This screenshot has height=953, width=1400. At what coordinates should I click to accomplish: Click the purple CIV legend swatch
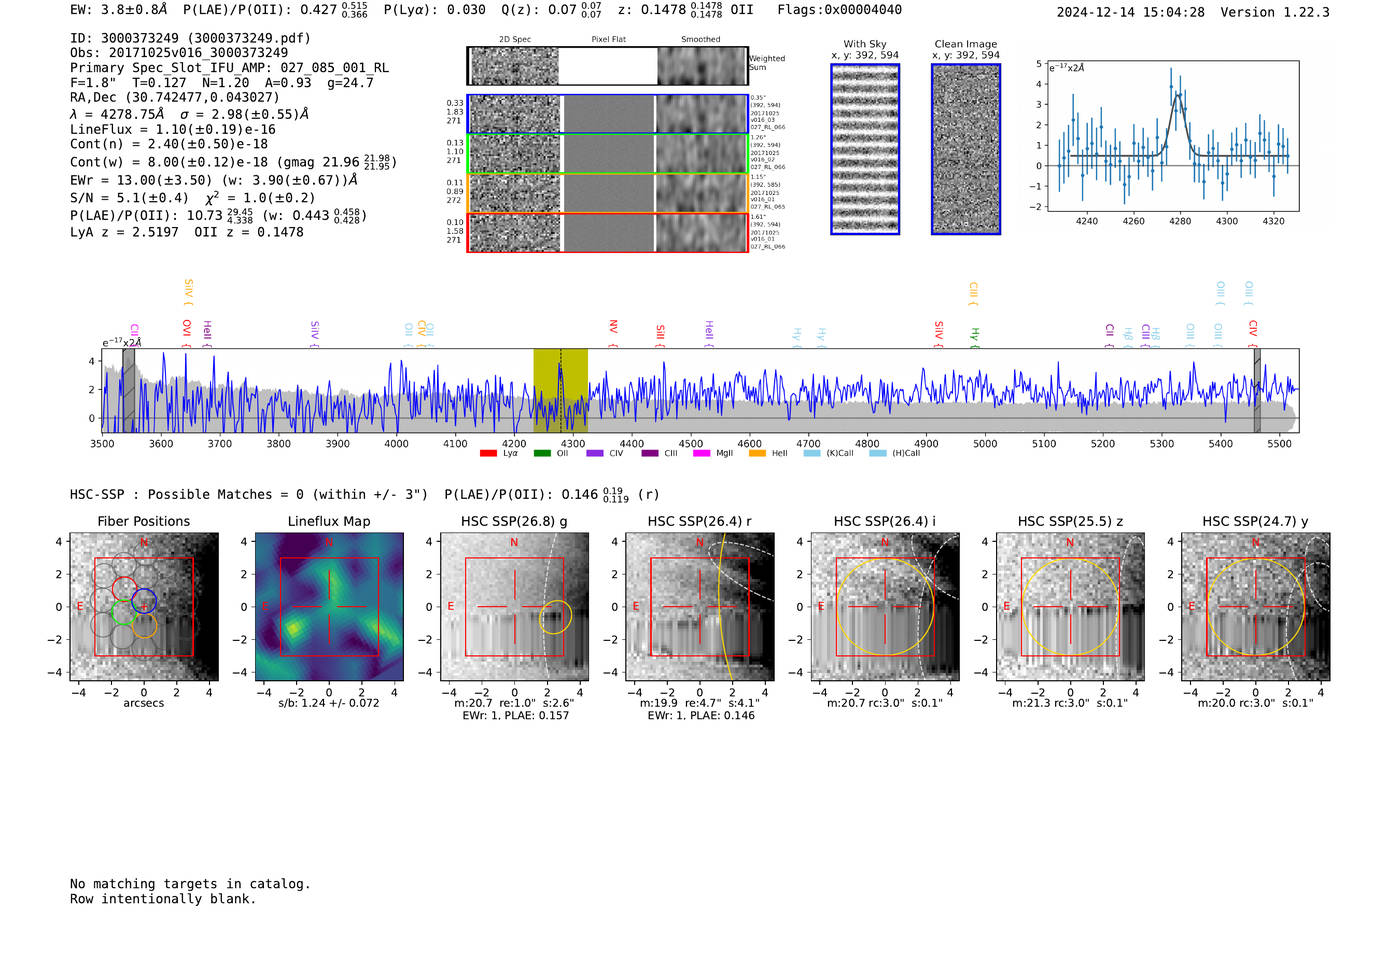(595, 453)
